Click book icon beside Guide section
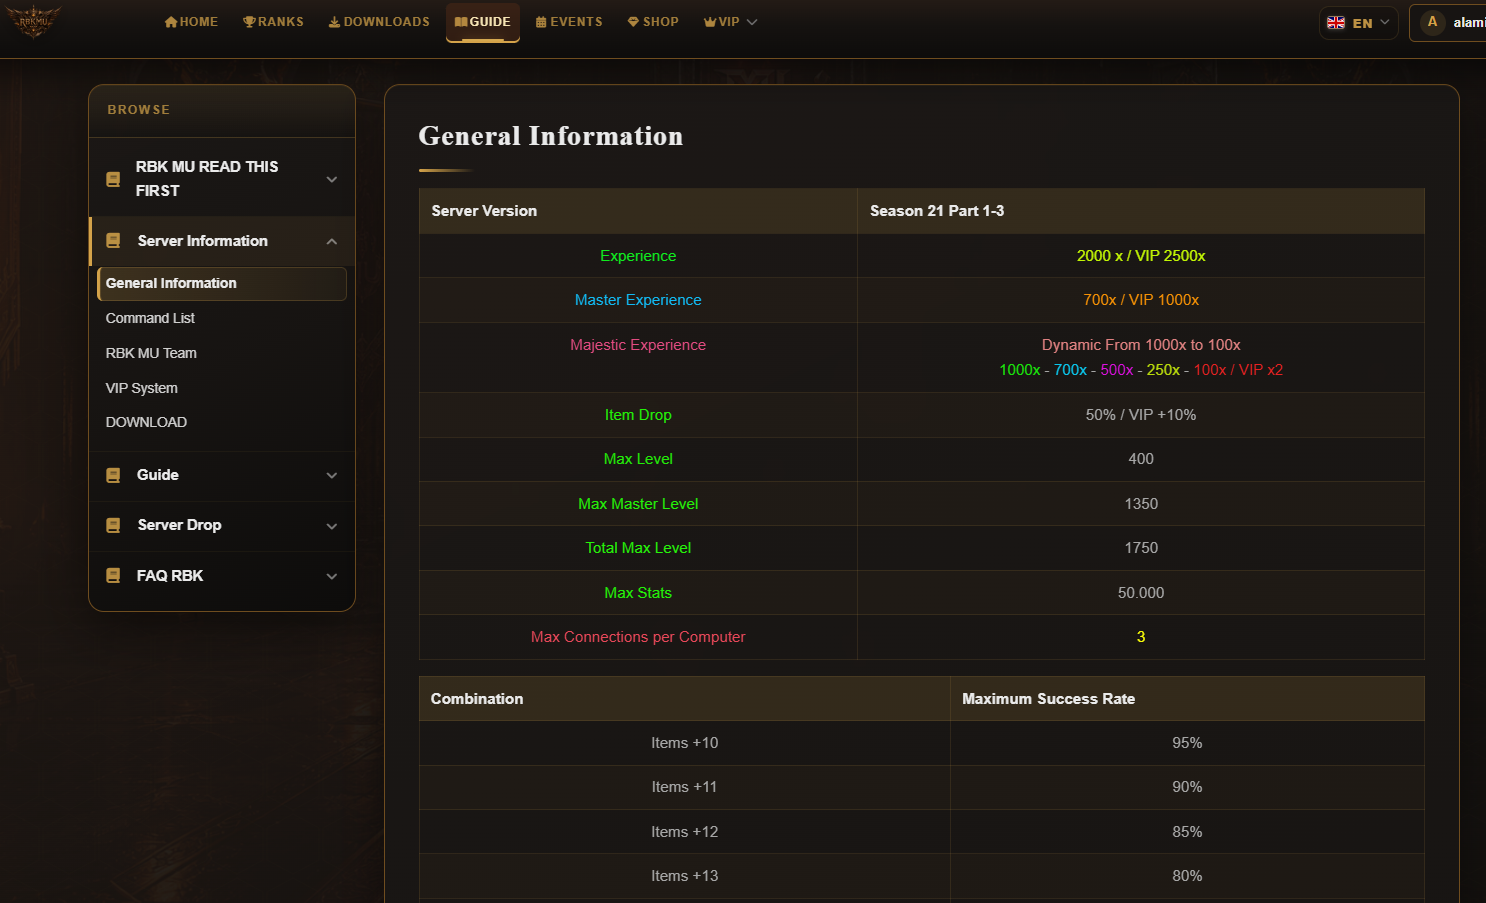Screen dimensions: 1486x903 tap(113, 476)
